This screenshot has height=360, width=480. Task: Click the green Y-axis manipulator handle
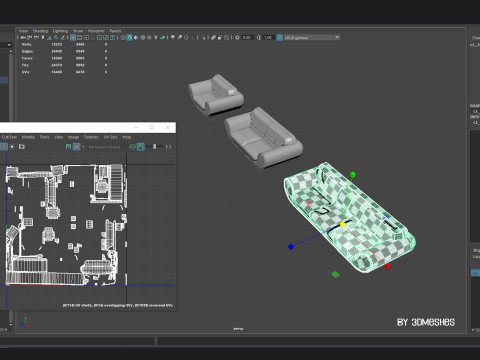[353, 175]
